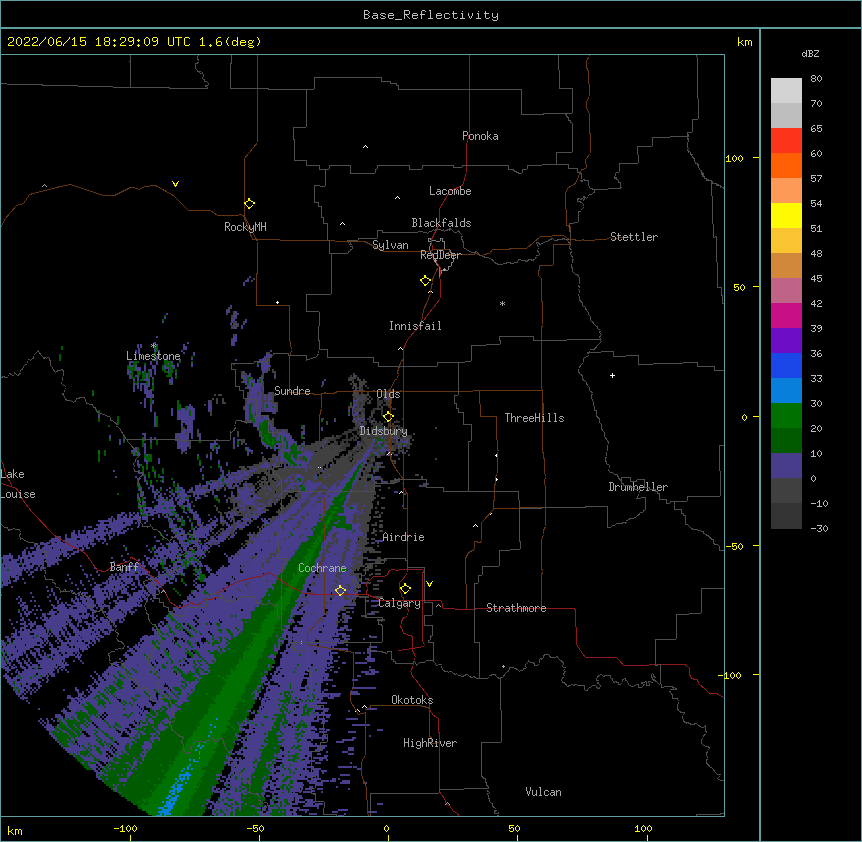
Task: Select the red 65 dBZ legend swatch
Action: 786,140
